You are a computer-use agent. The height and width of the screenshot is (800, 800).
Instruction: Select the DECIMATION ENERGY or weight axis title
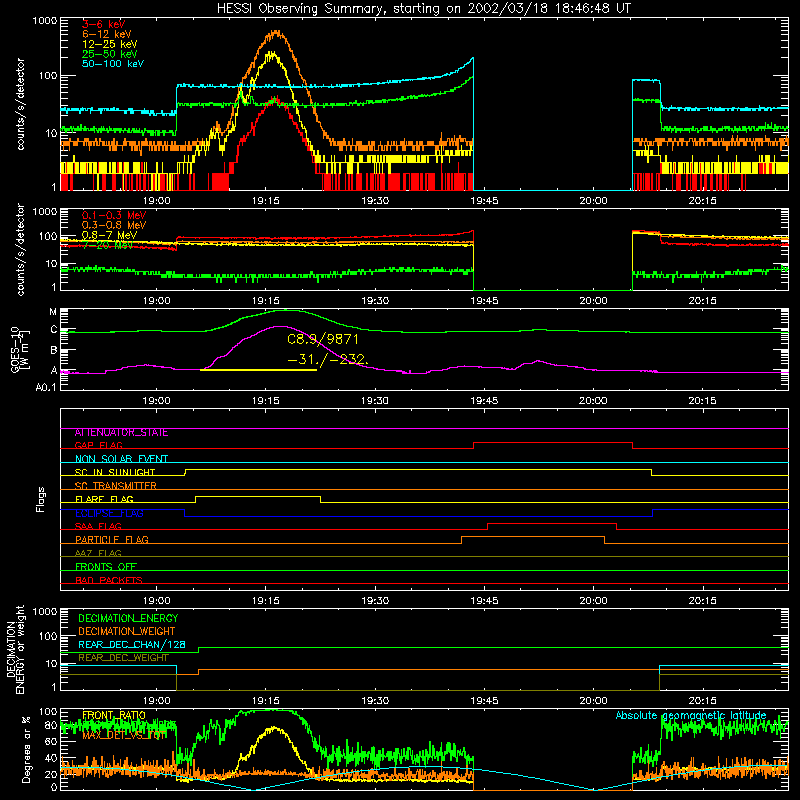[15, 649]
